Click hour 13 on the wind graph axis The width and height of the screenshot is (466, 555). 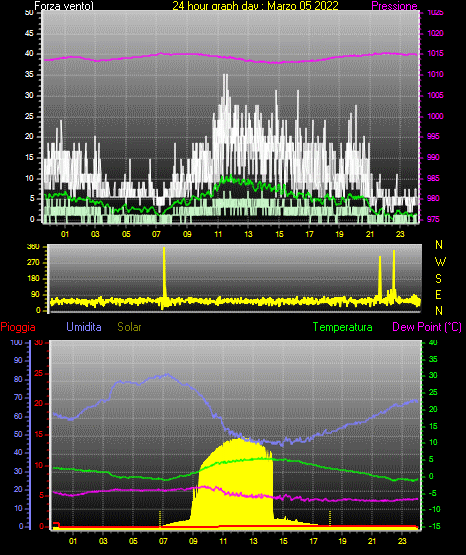pyautogui.click(x=248, y=234)
